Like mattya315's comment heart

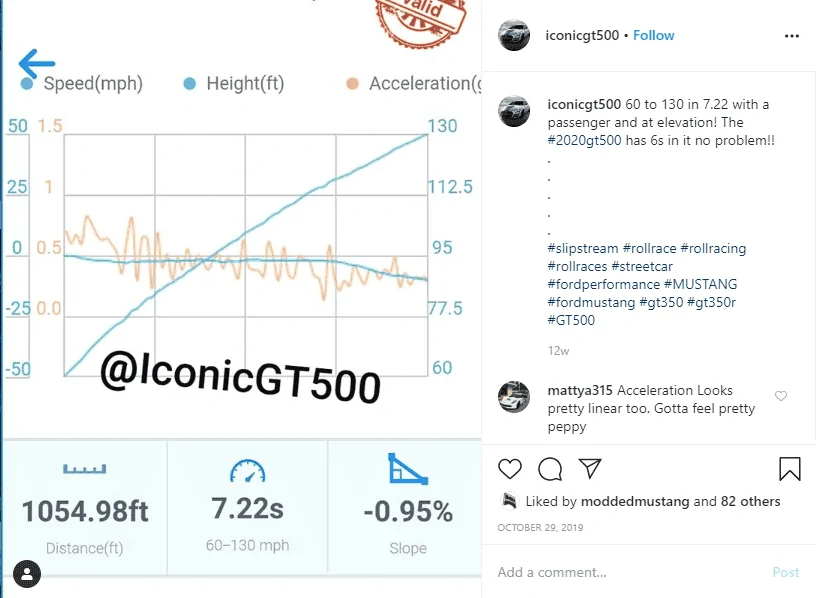[x=781, y=396]
